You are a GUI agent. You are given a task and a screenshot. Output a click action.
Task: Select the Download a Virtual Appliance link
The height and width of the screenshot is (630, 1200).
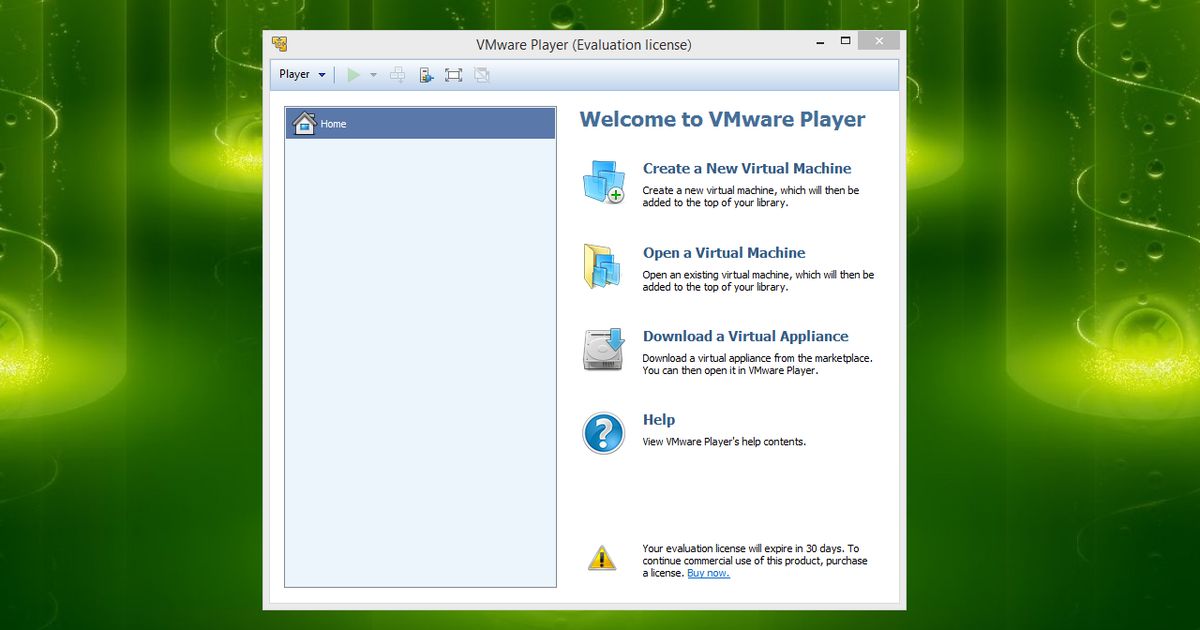[745, 337]
